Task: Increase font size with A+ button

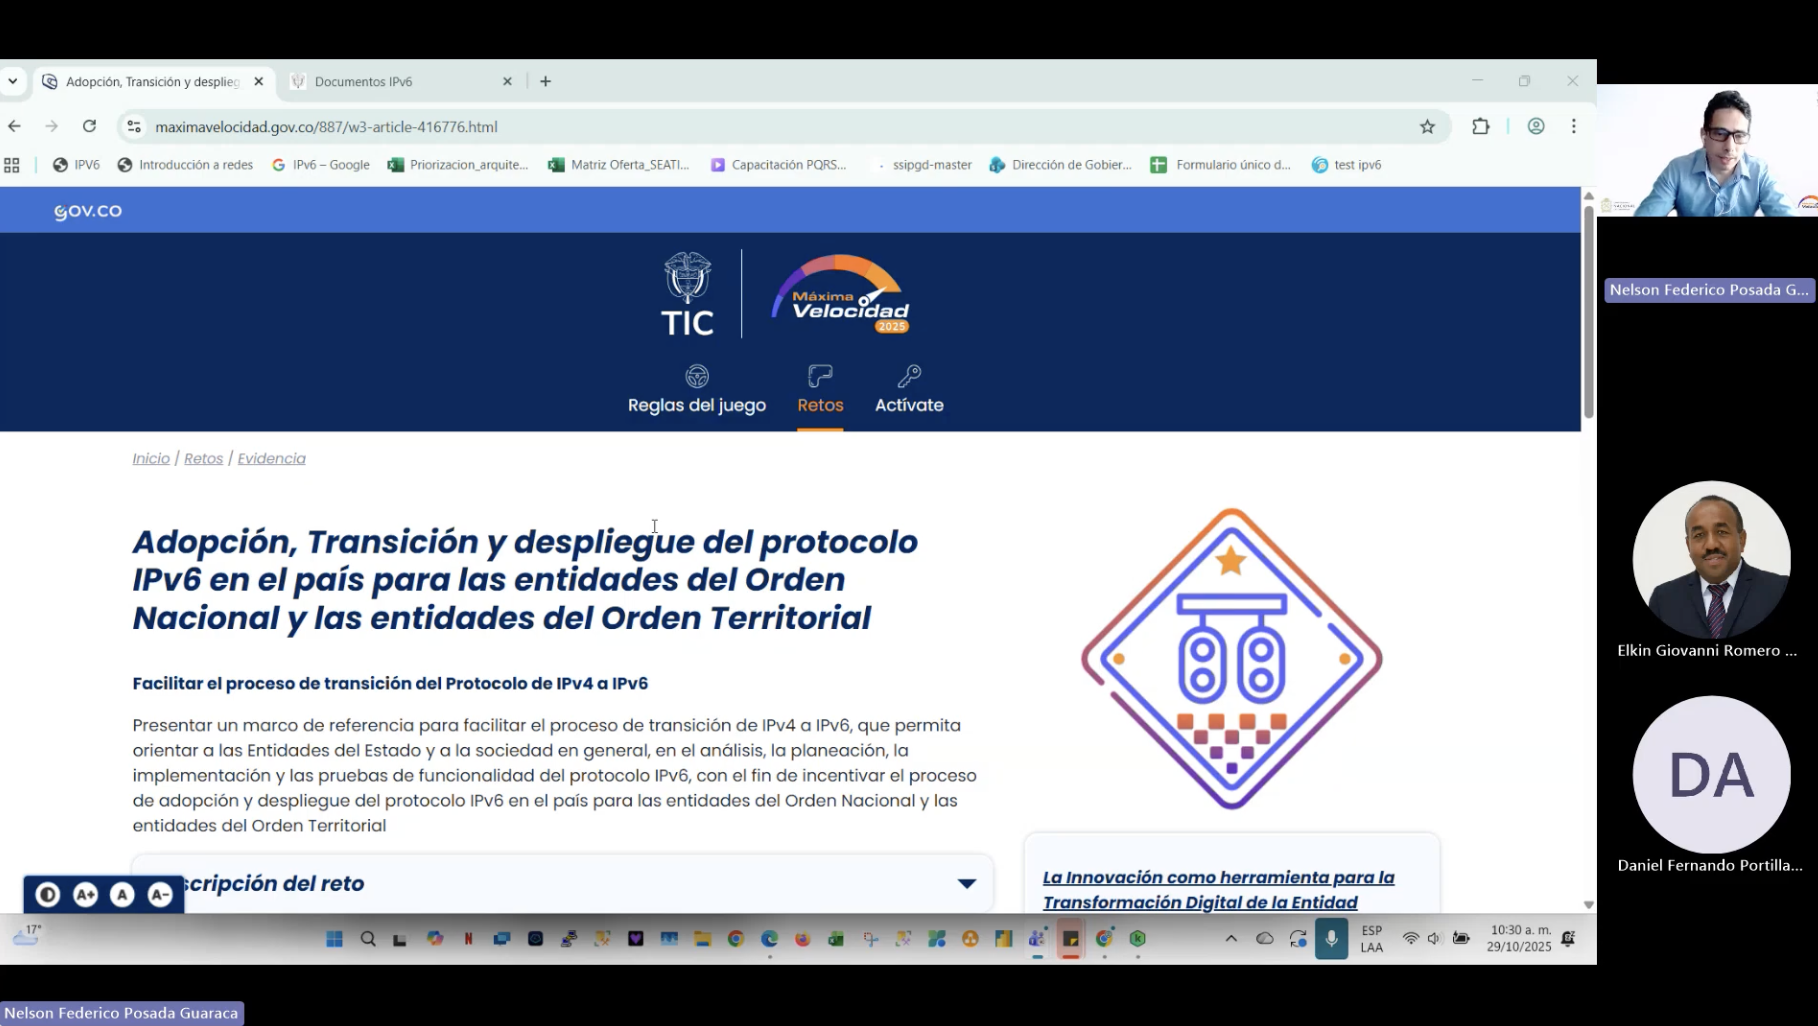Action: point(85,894)
